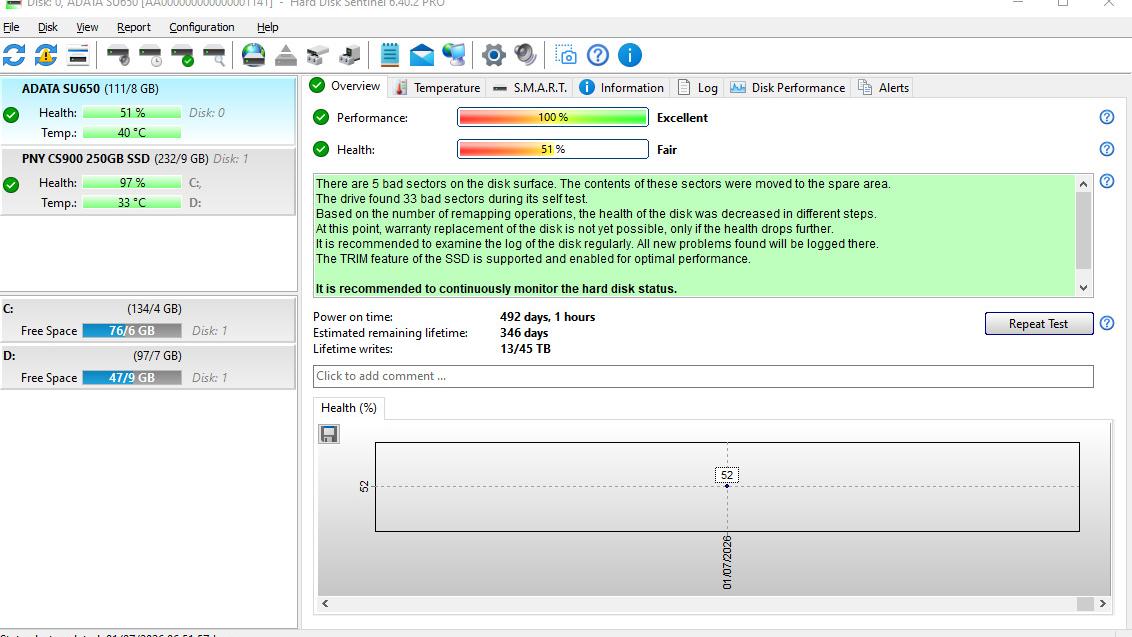Viewport: 1132px width, 637px height.
Task: Click the camera screenshot capture icon
Action: (x=566, y=55)
